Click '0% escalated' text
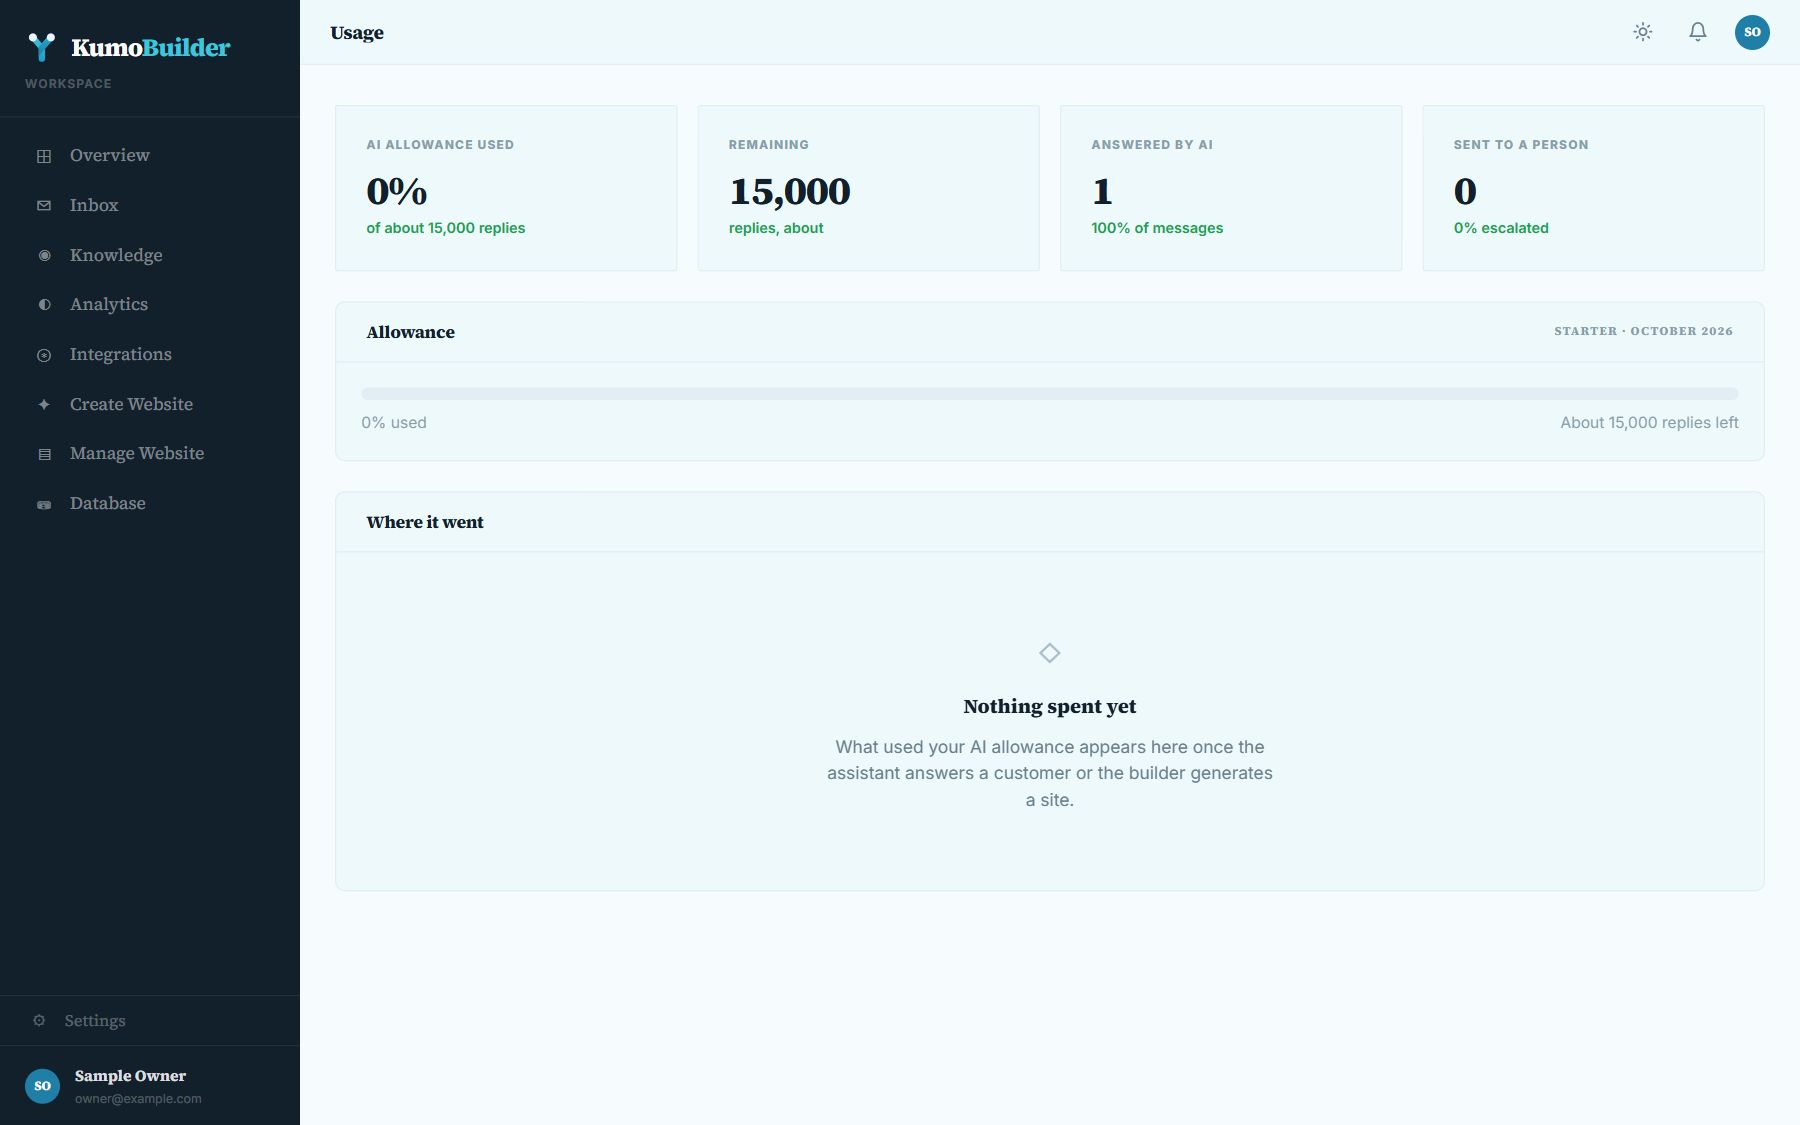Image resolution: width=1800 pixels, height=1125 pixels. coord(1501,228)
